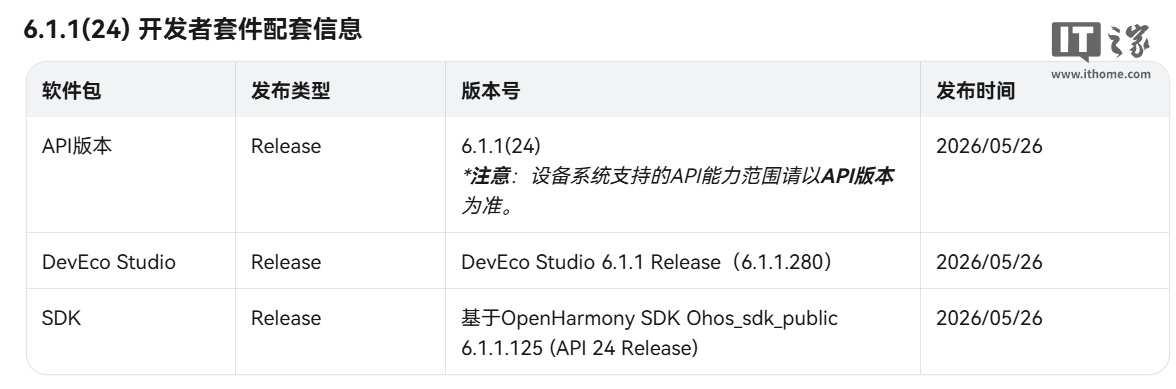Click the Release type in DevEco Studio row
The height and width of the screenshot is (389, 1176).
[286, 262]
